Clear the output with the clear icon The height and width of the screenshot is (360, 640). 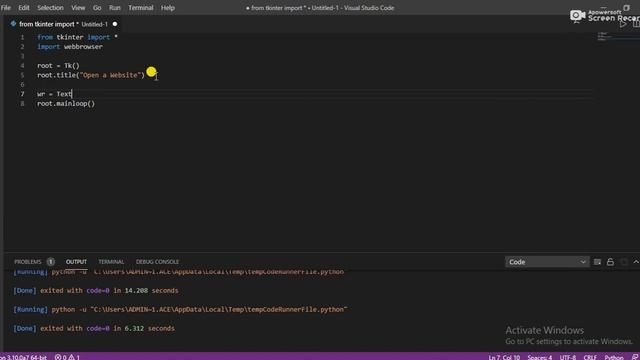pyautogui.click(x=597, y=262)
